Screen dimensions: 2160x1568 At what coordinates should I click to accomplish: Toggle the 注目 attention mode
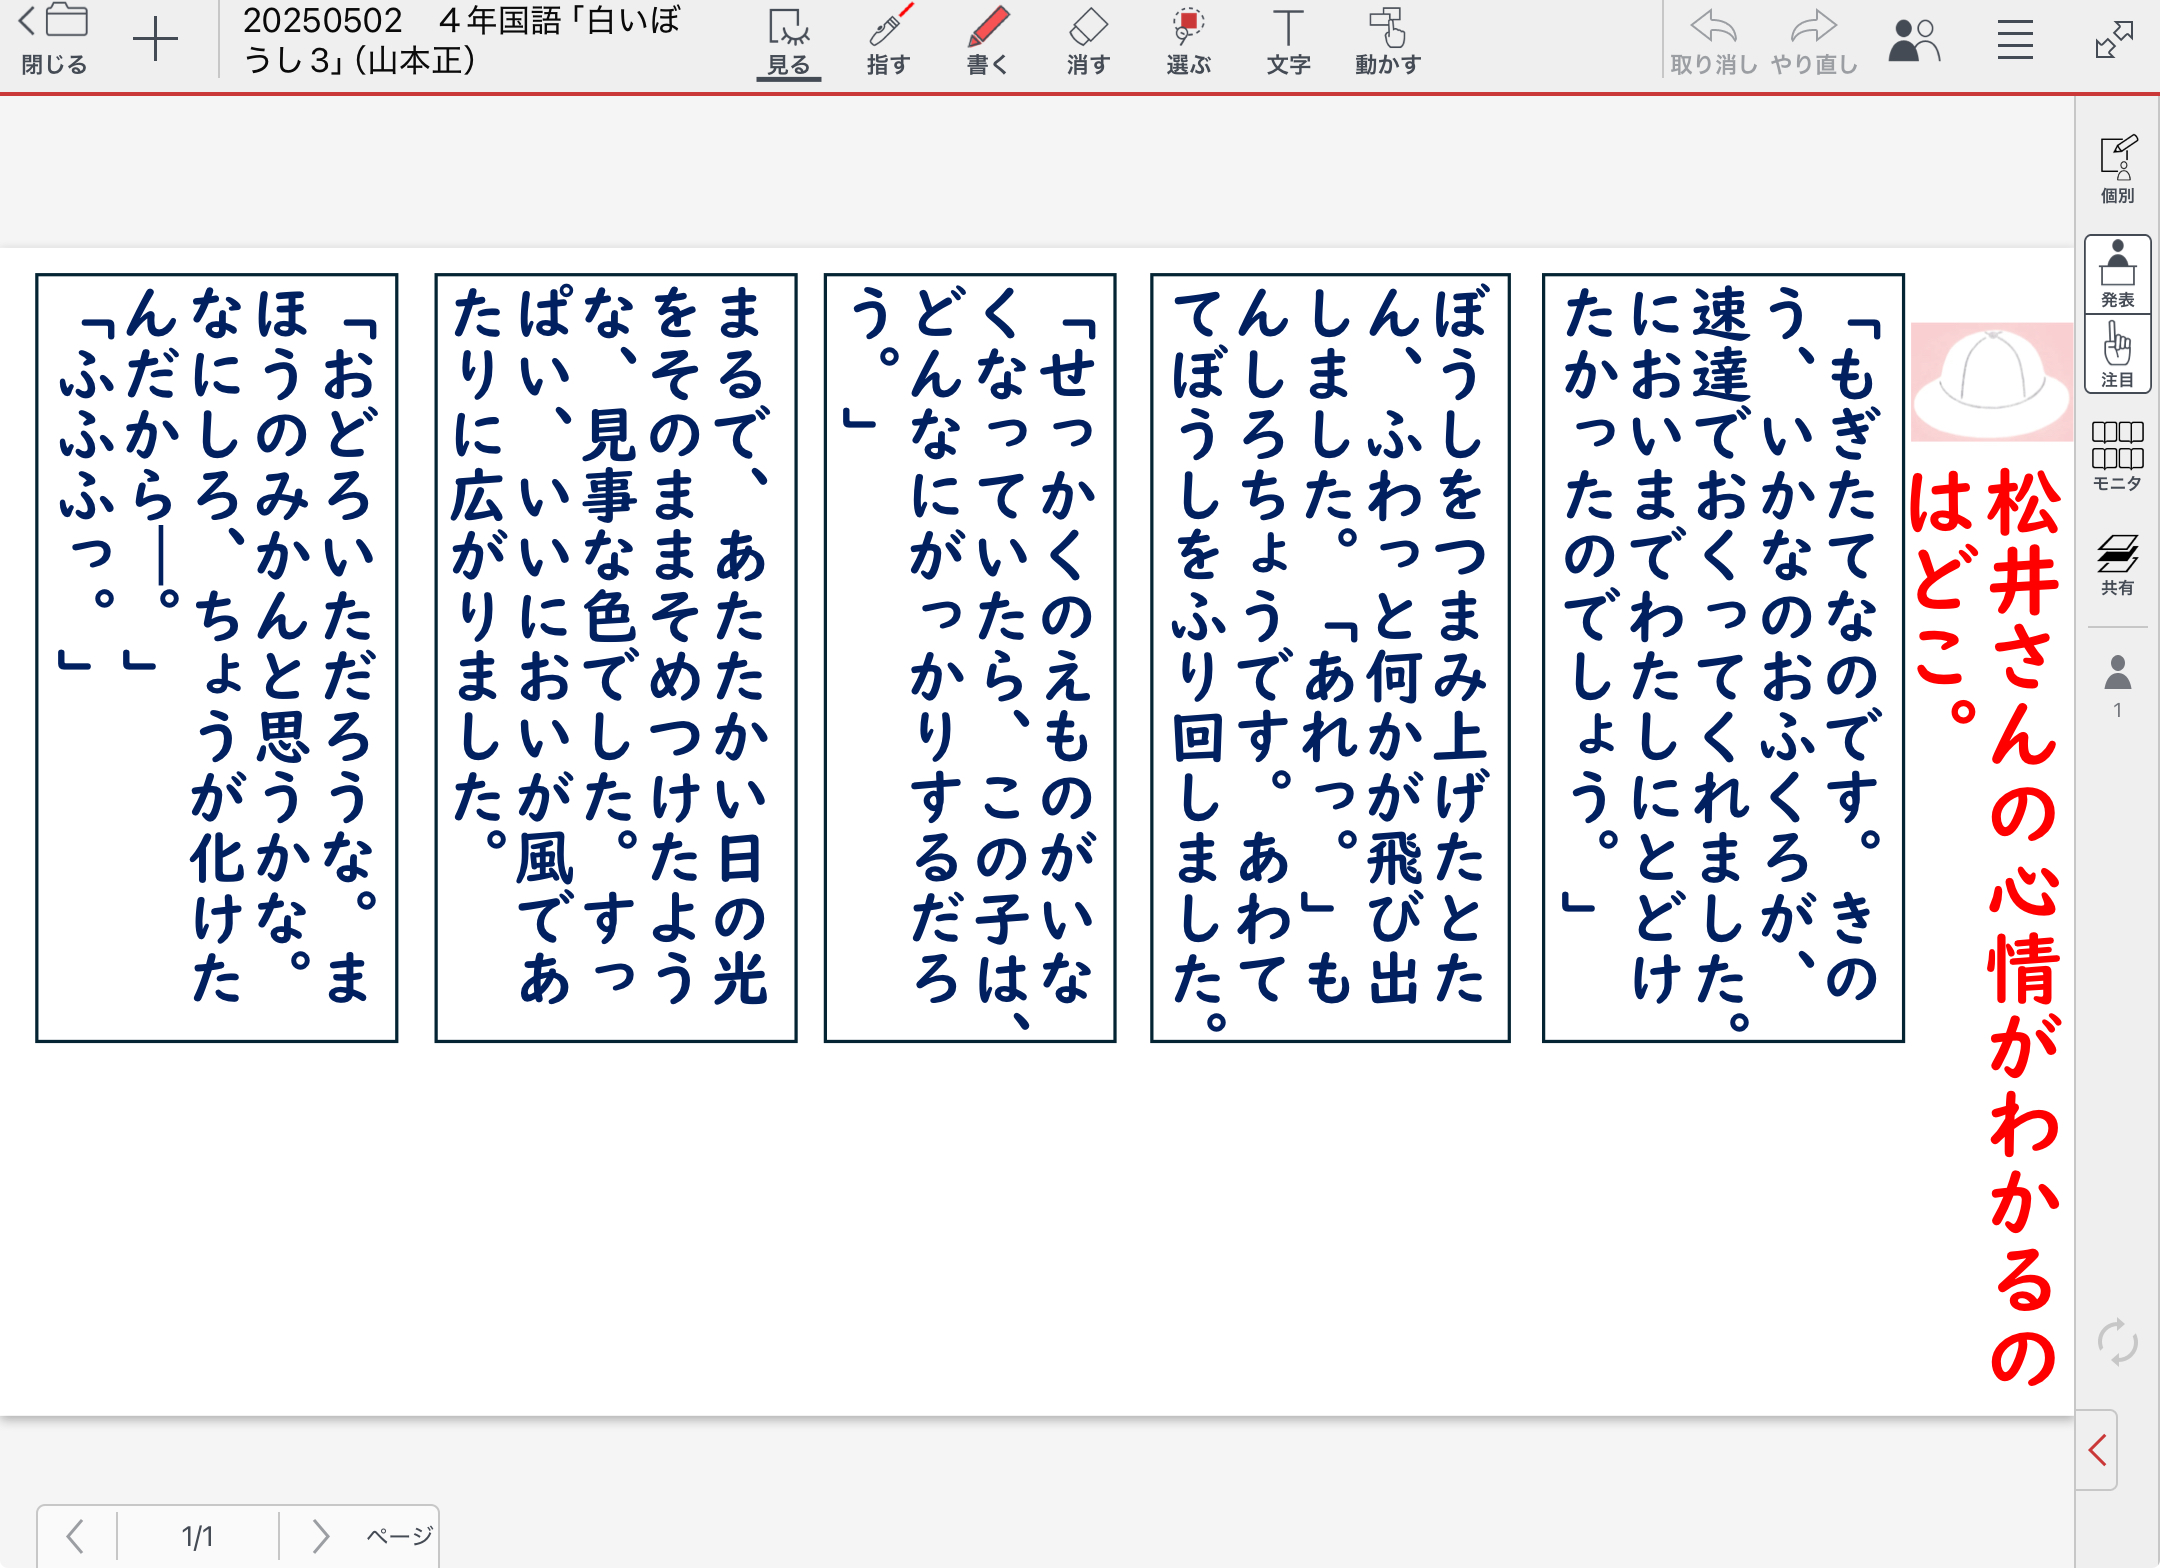[x=2117, y=354]
